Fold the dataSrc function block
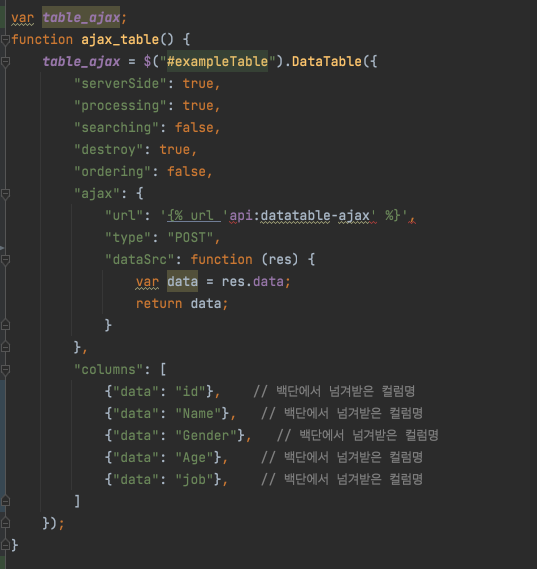 click(5, 260)
